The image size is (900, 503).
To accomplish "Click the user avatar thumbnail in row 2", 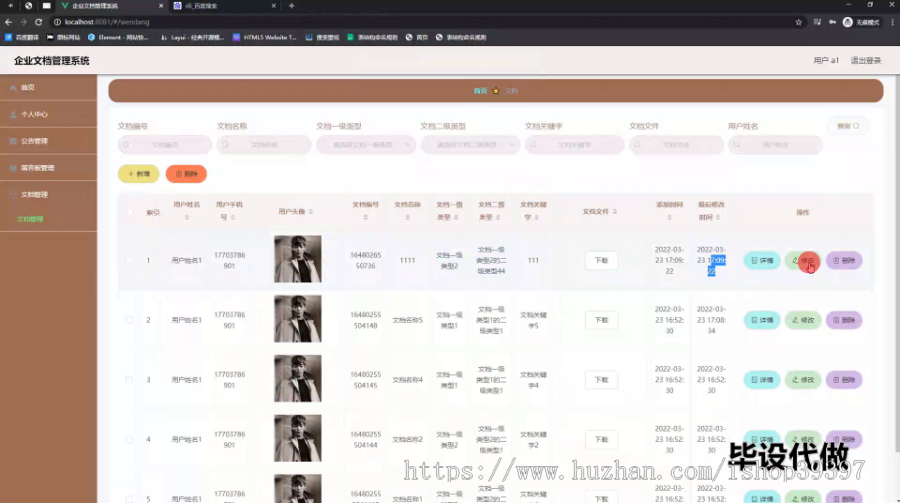I will point(297,319).
